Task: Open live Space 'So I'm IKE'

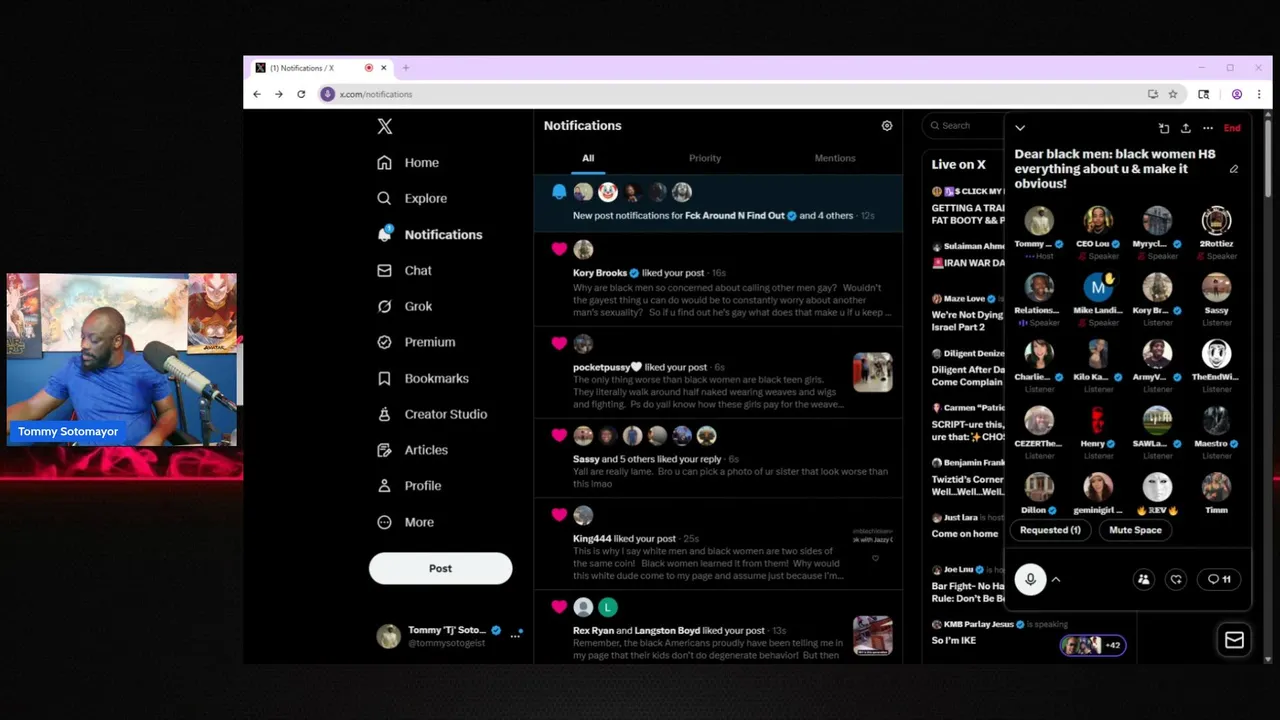Action: (x=952, y=640)
